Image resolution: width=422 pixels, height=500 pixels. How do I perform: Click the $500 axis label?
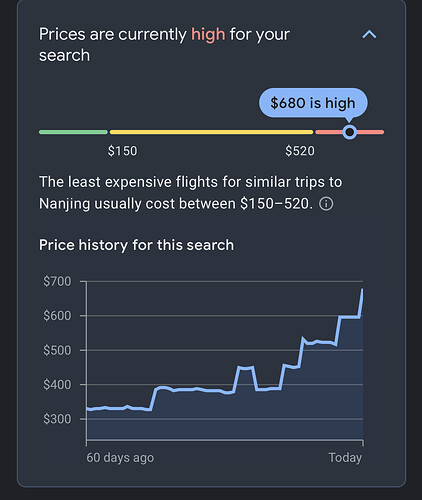pyautogui.click(x=57, y=350)
